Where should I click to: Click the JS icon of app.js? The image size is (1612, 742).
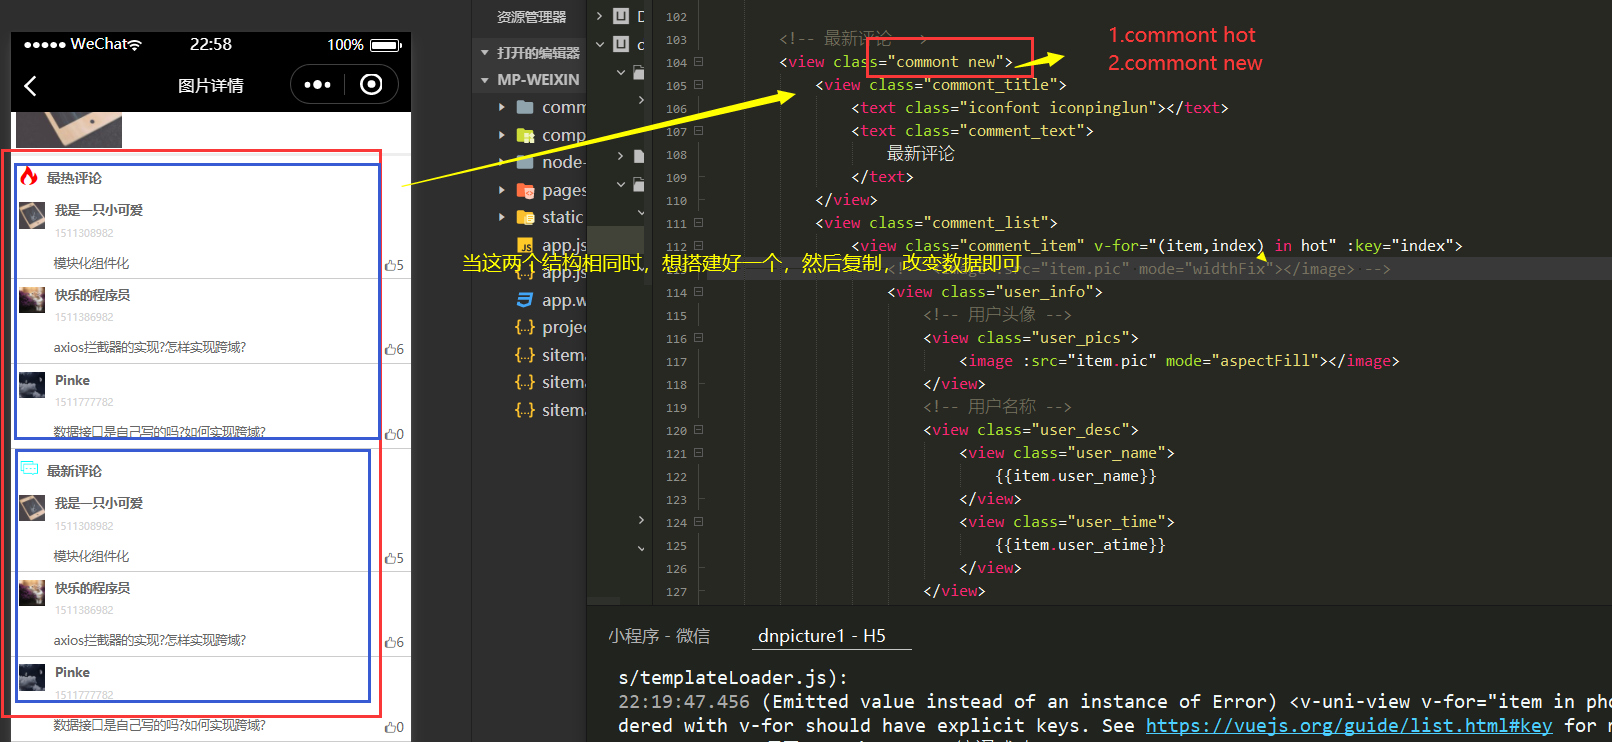click(x=525, y=246)
